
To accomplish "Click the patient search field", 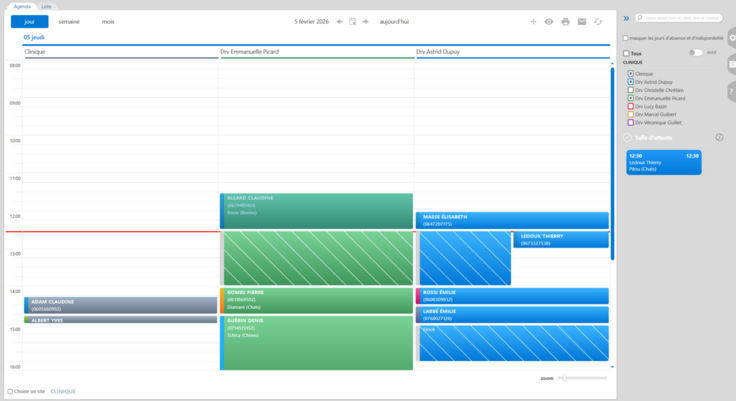I will [680, 18].
